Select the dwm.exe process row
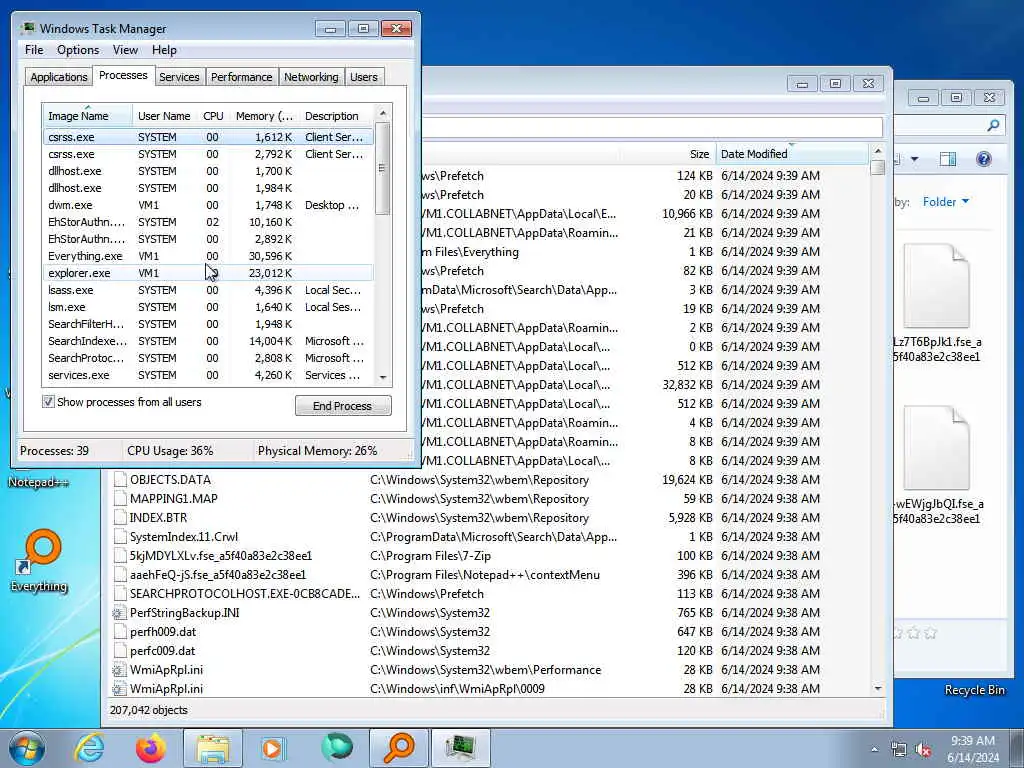The image size is (1024, 768). tap(208, 205)
